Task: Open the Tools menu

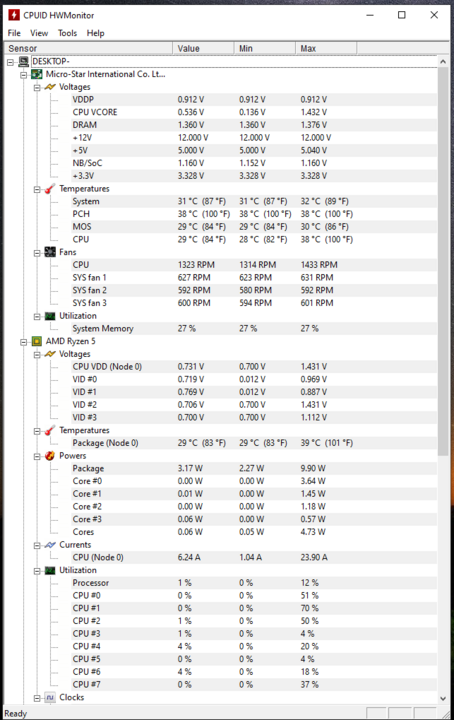Action: pos(67,33)
